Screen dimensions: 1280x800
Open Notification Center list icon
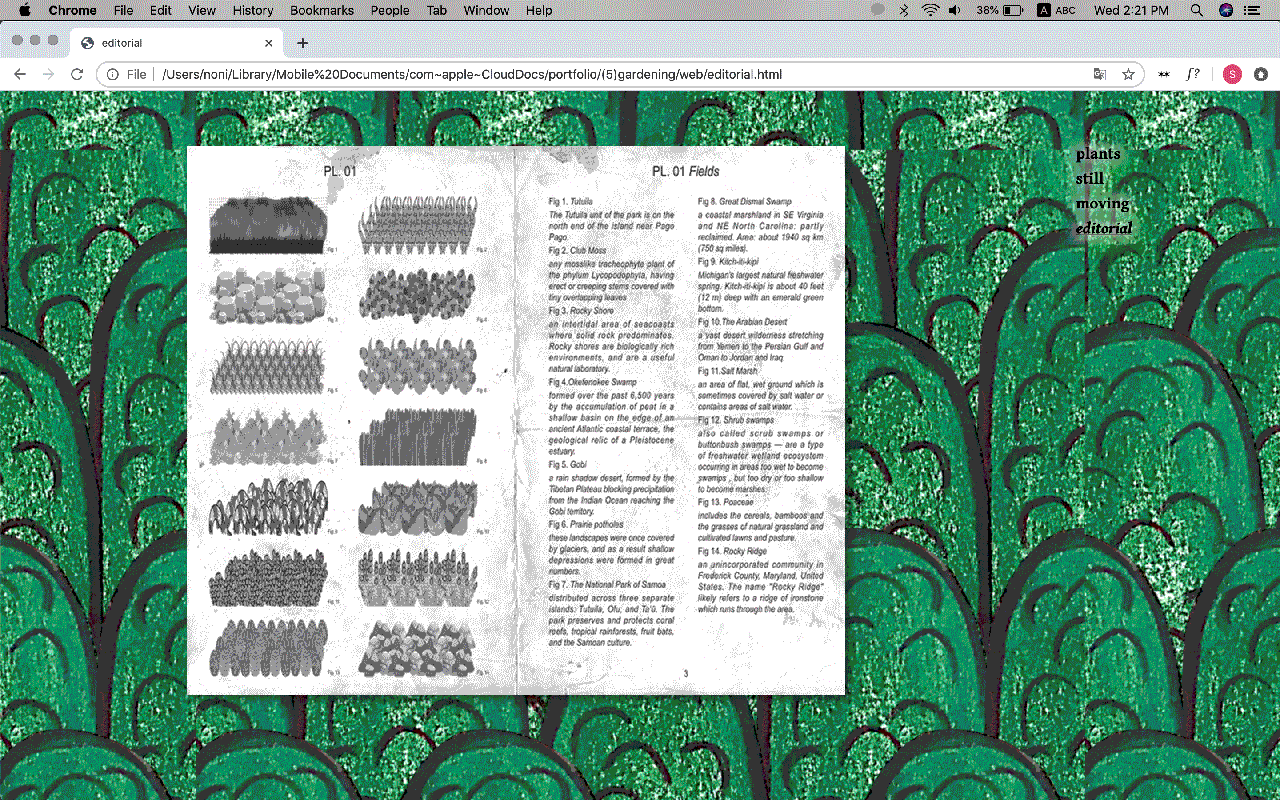[1252, 10]
